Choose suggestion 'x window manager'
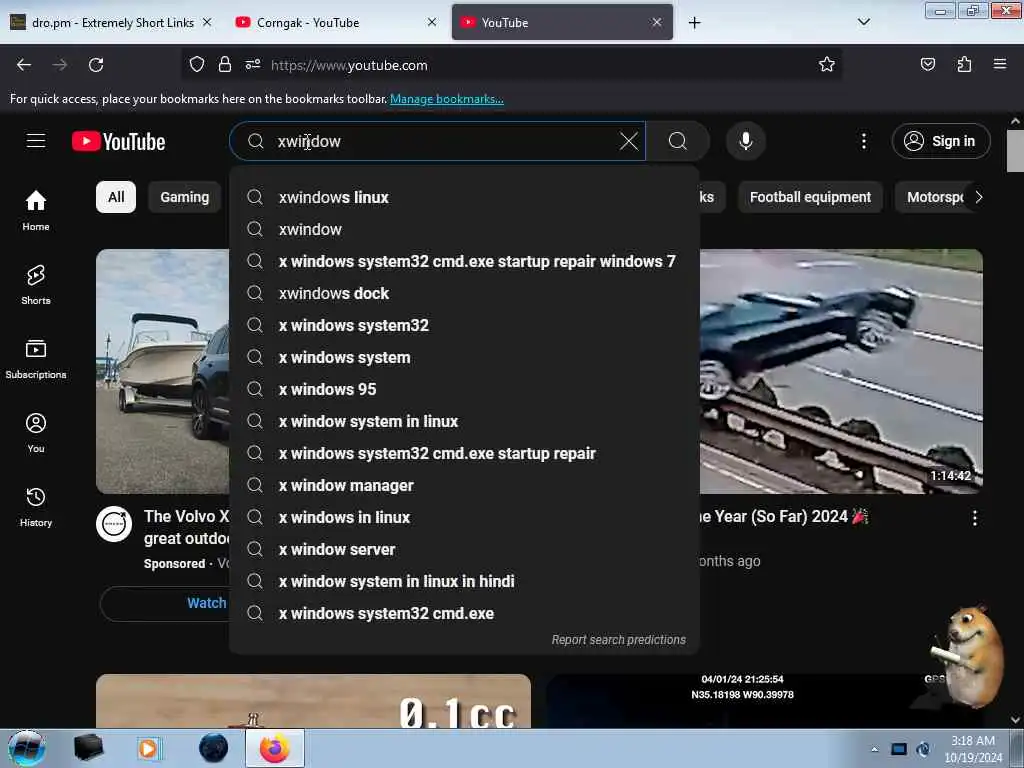 click(464, 485)
